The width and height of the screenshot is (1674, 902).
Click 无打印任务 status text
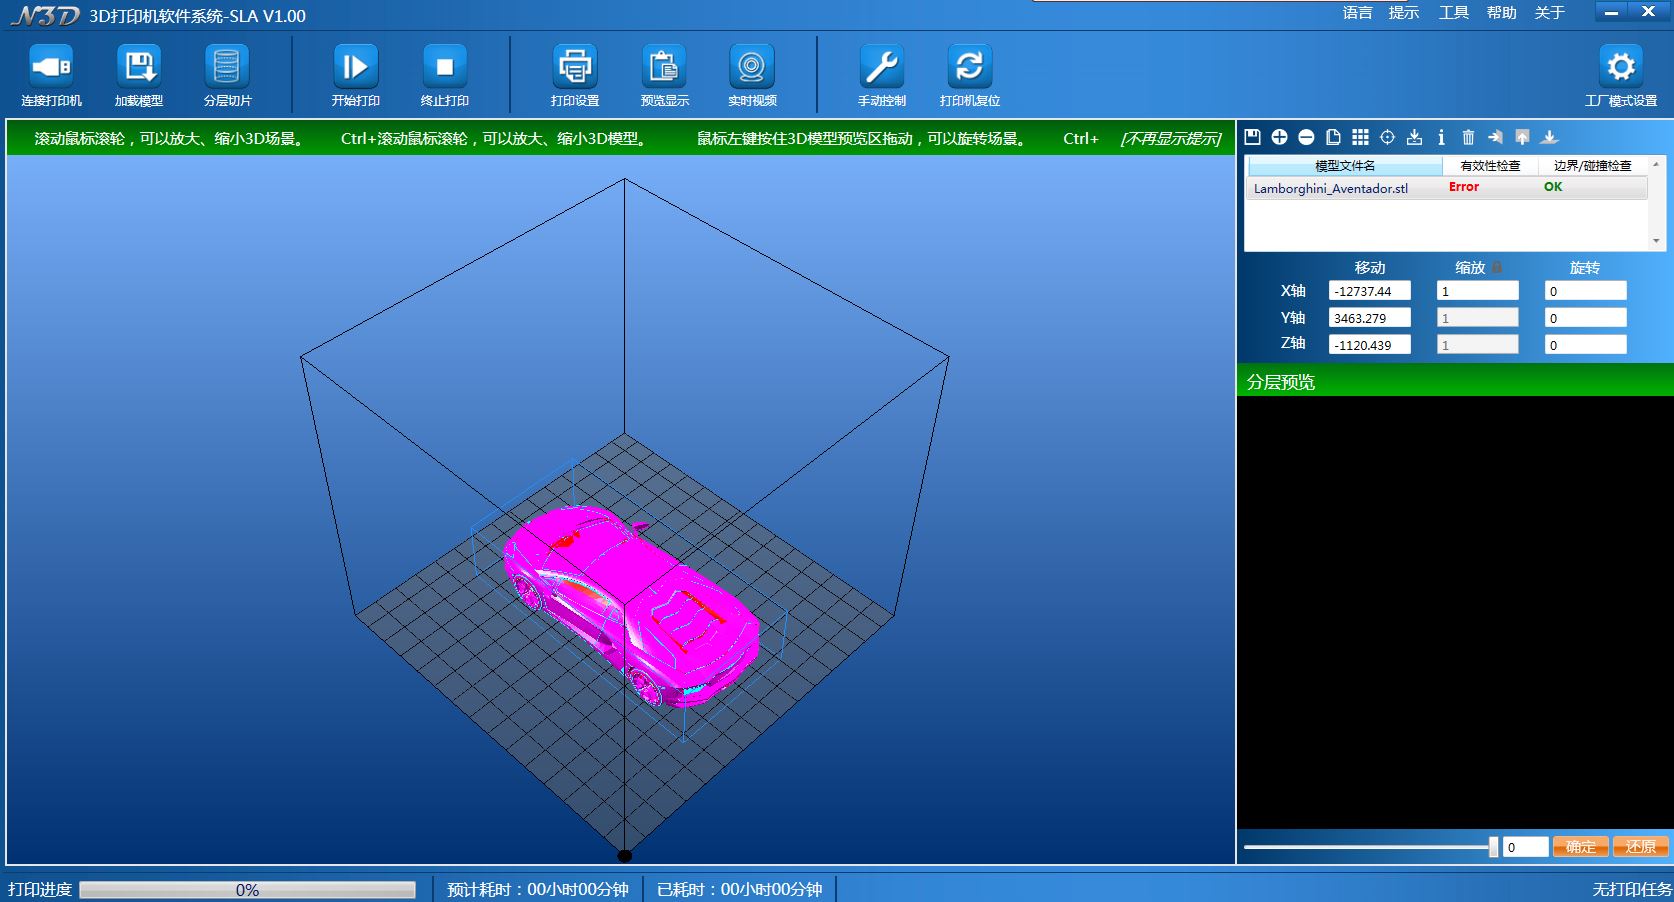click(x=1632, y=890)
